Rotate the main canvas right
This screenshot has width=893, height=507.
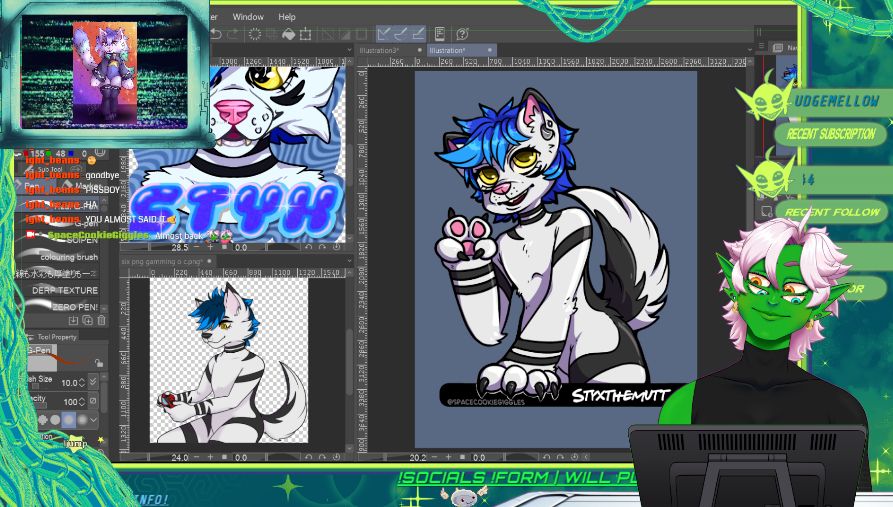point(560,457)
